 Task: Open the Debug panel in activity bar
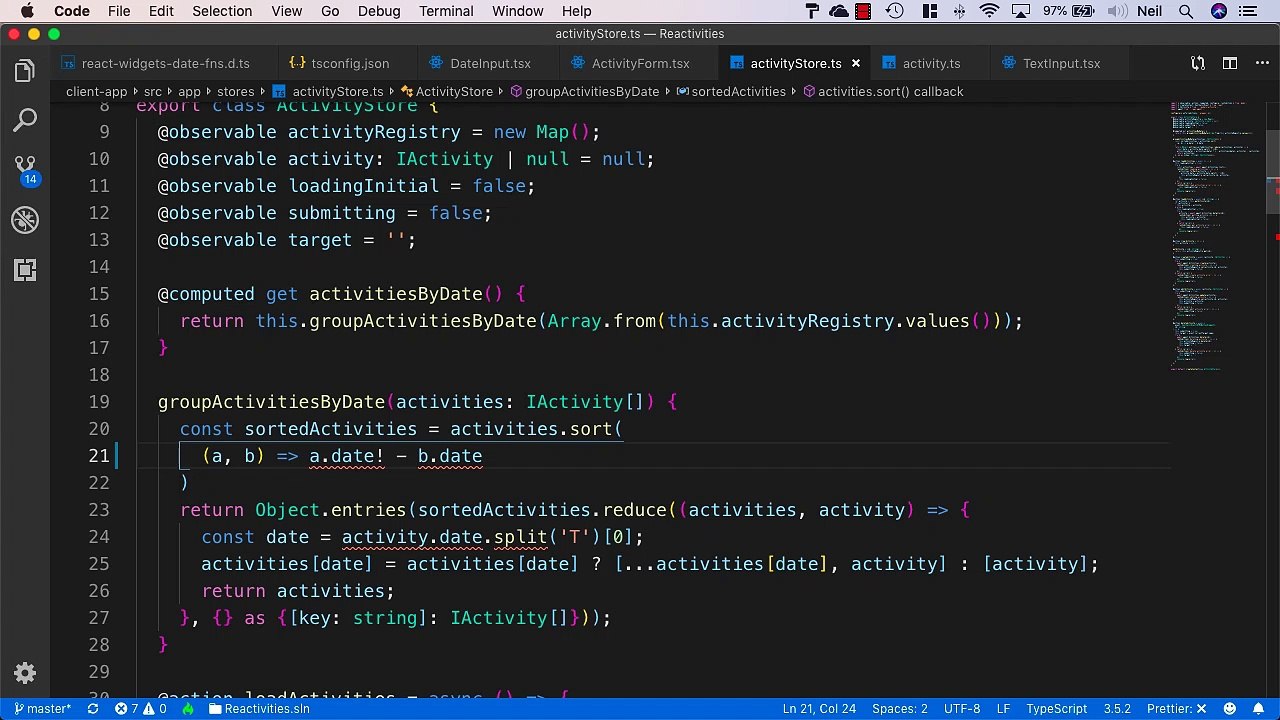point(25,220)
